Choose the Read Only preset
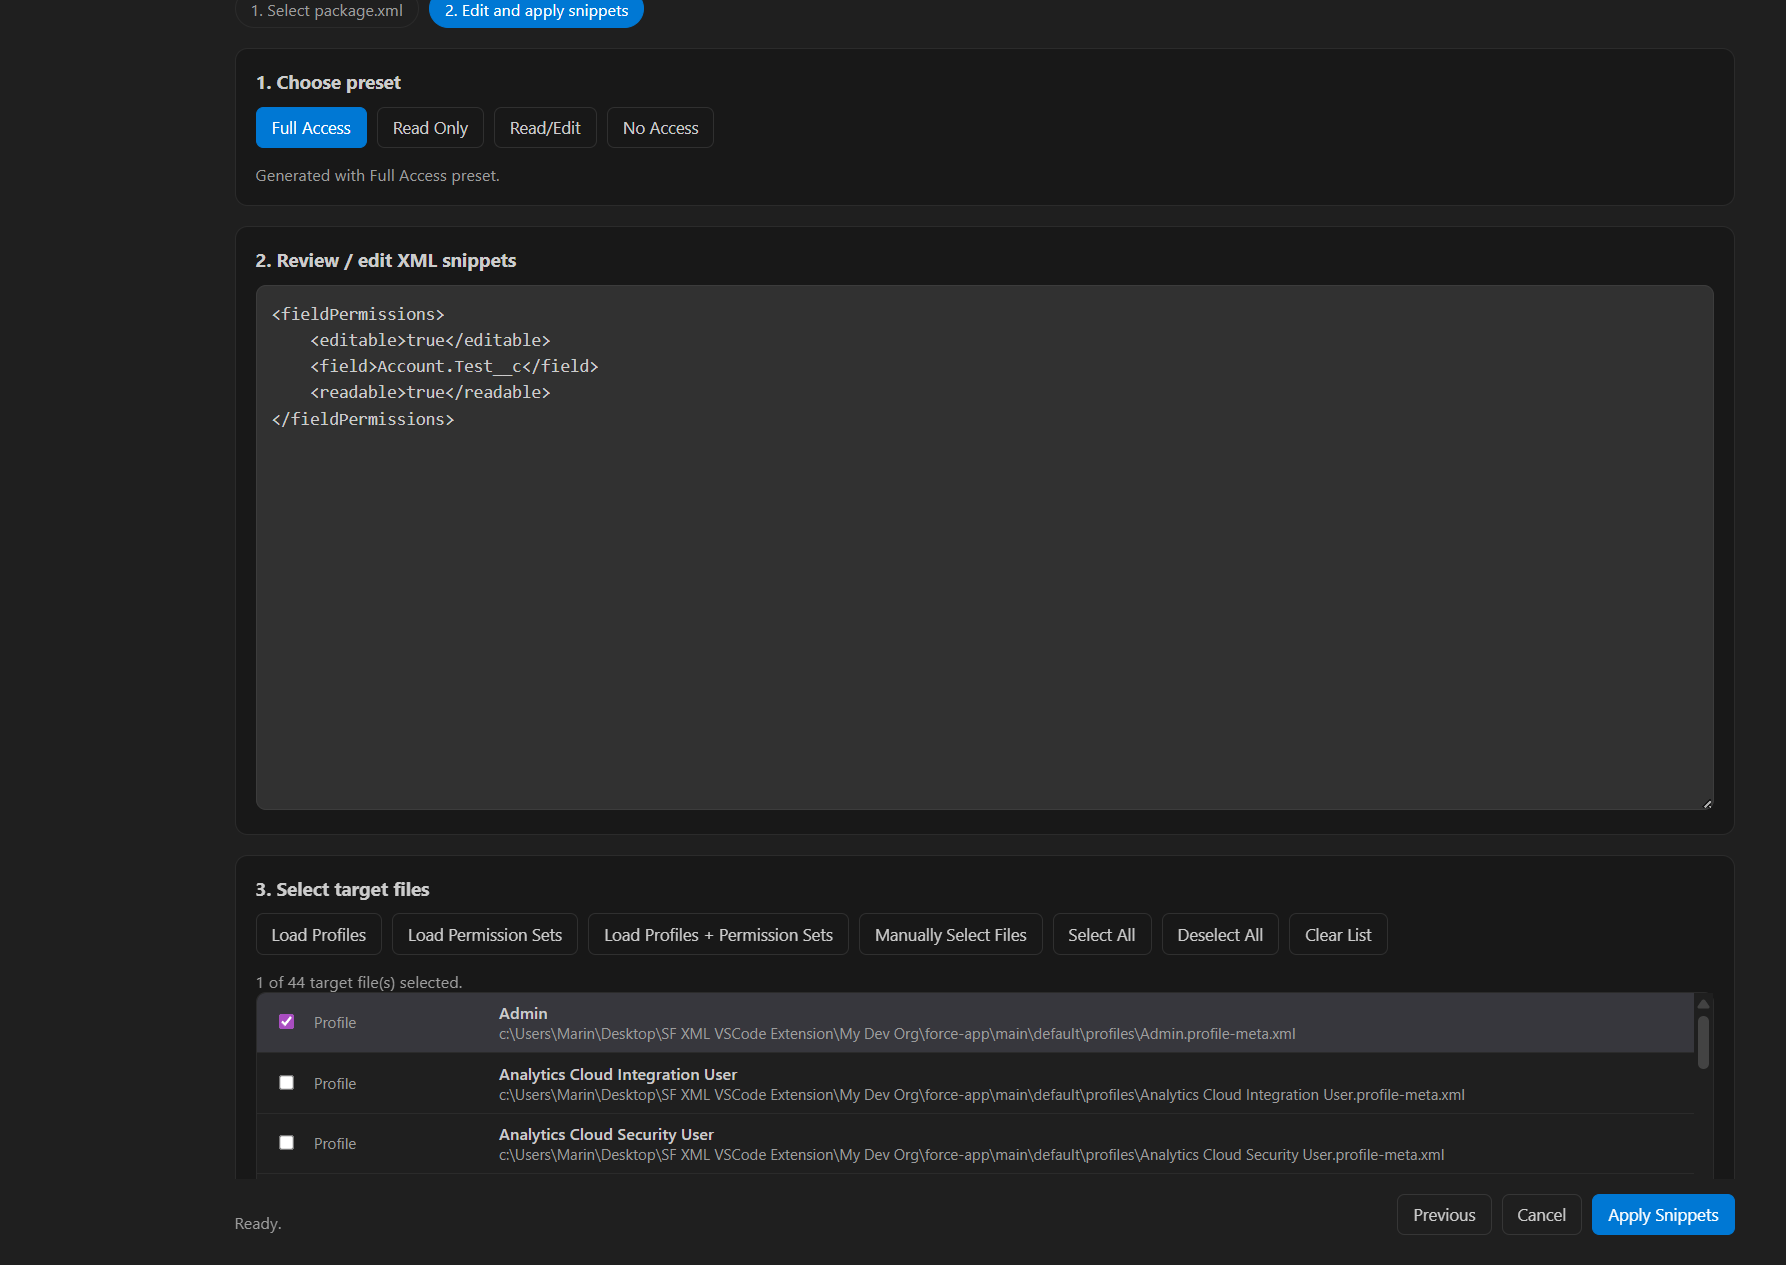 tap(430, 128)
